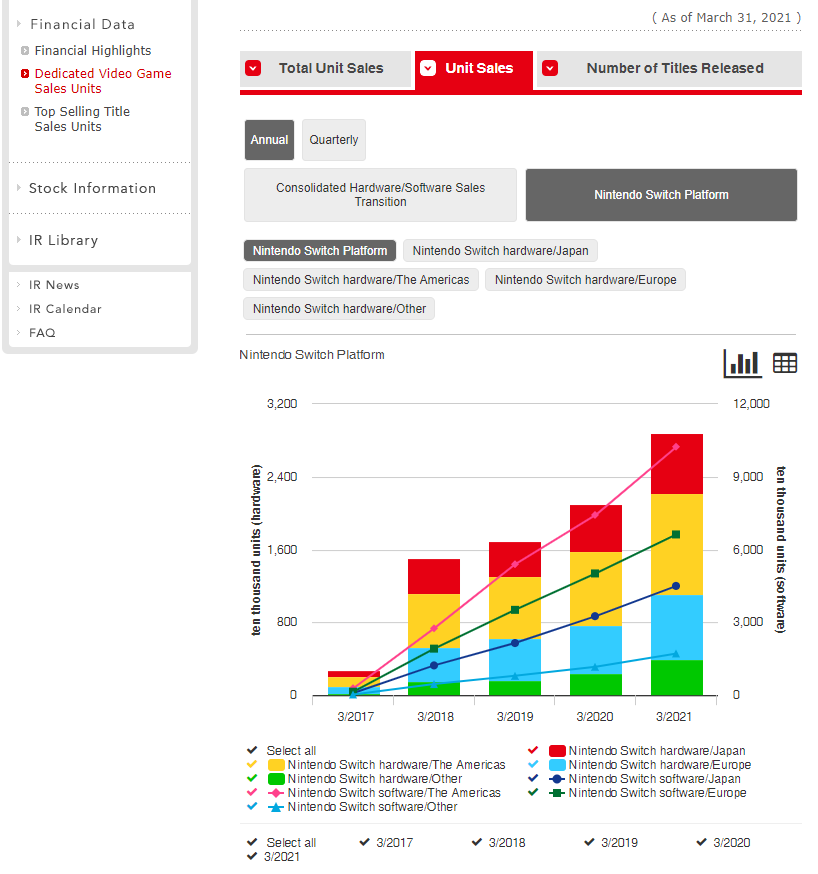
Task: Show Nintendo Switch hardware/The Americas chart
Action: tap(361, 280)
